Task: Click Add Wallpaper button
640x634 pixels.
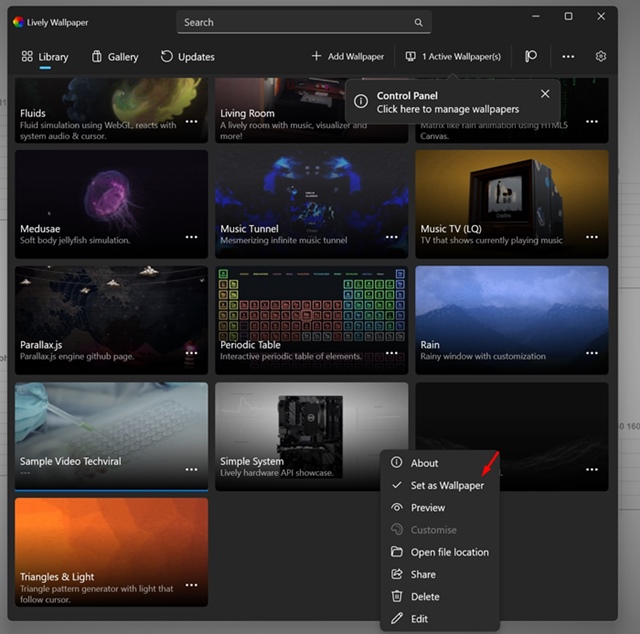Action: coord(347,56)
